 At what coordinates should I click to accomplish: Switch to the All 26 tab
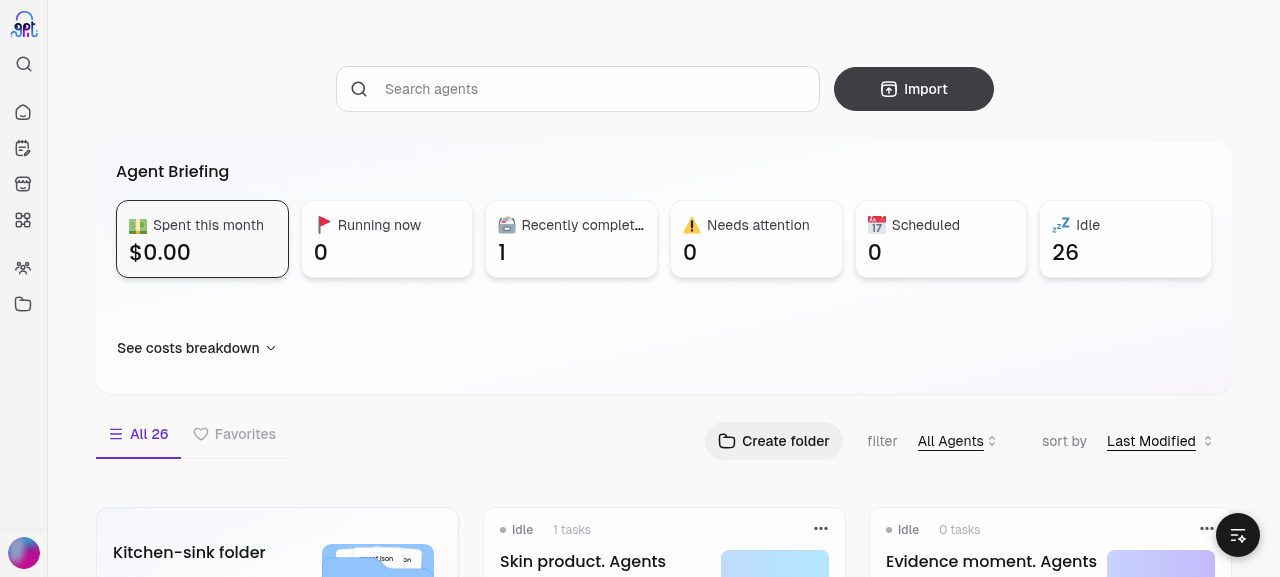pos(139,434)
